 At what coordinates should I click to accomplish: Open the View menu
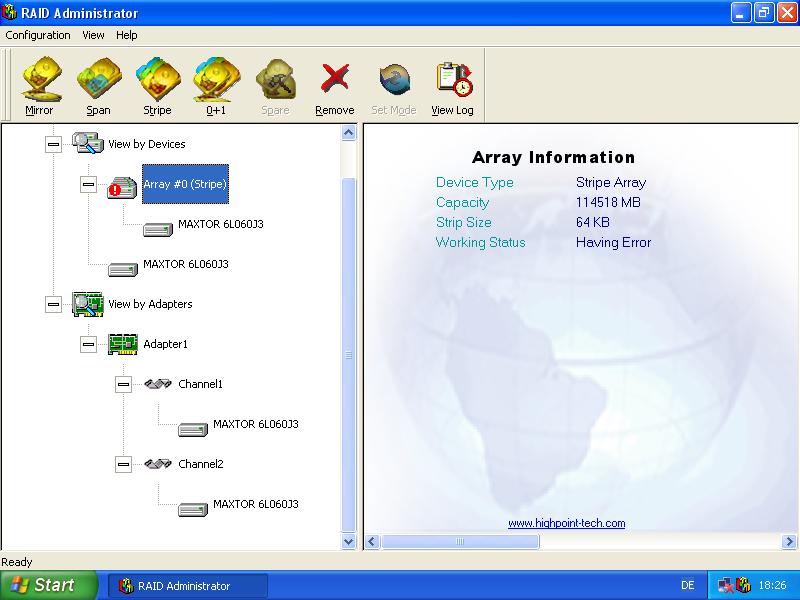93,35
